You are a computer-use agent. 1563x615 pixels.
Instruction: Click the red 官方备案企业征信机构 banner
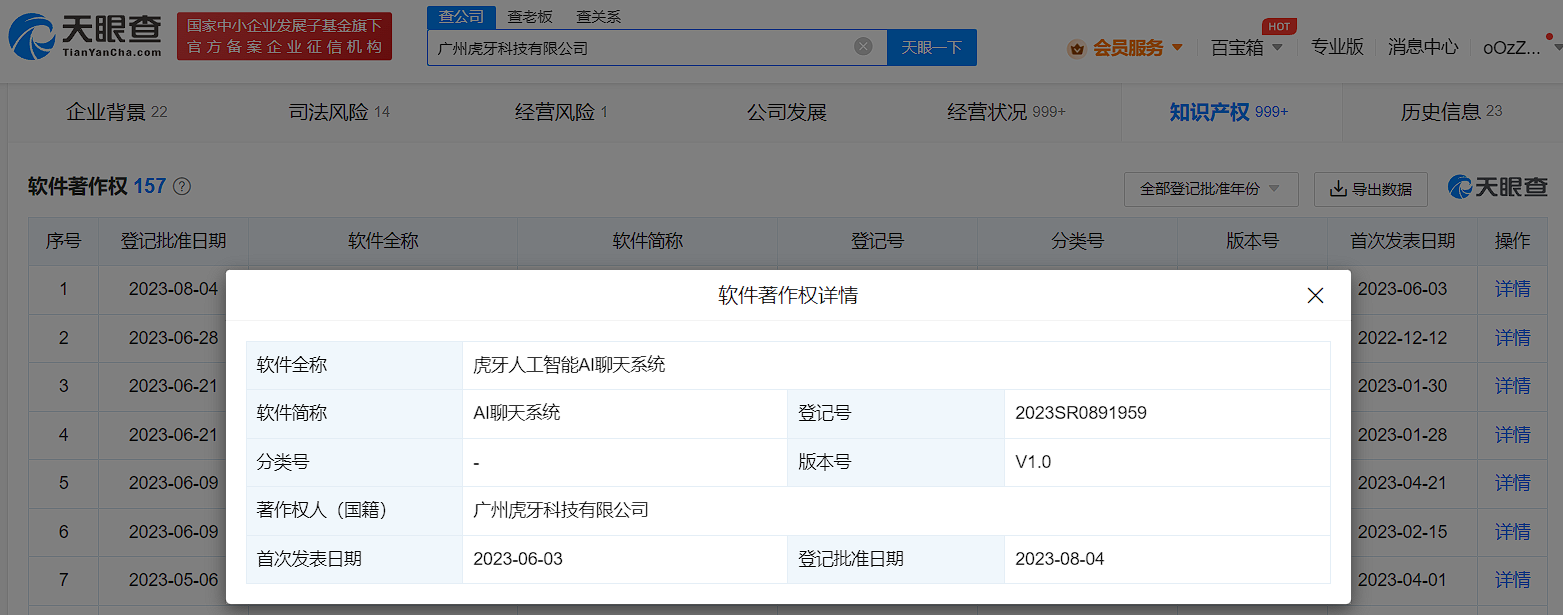click(x=285, y=36)
